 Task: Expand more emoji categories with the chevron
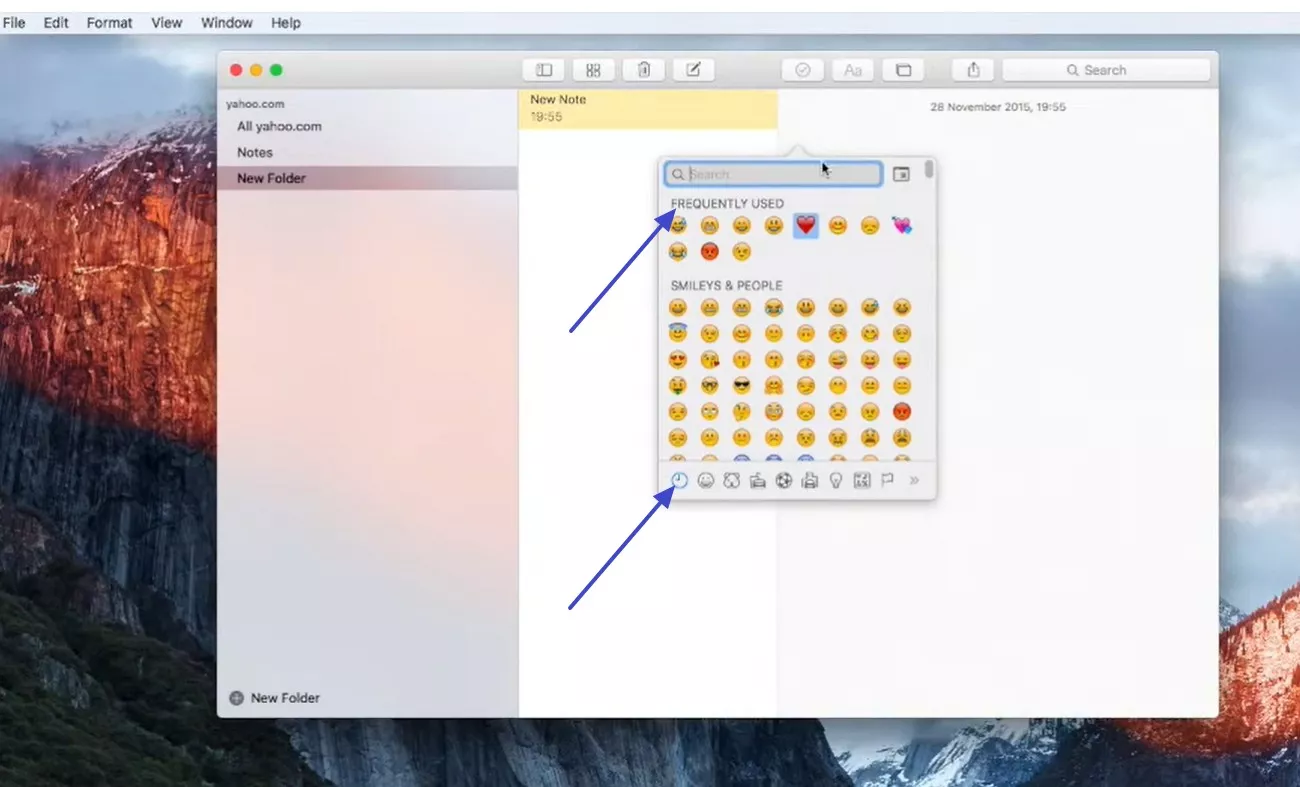913,480
